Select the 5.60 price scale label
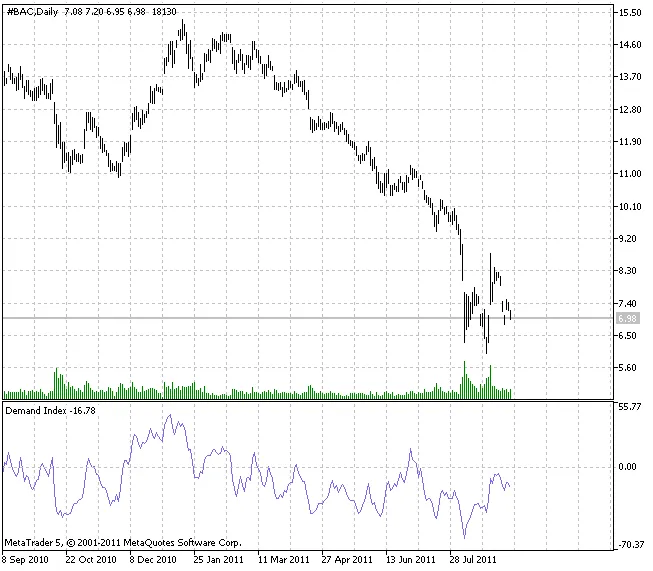The width and height of the screenshot is (653, 571). [x=630, y=368]
